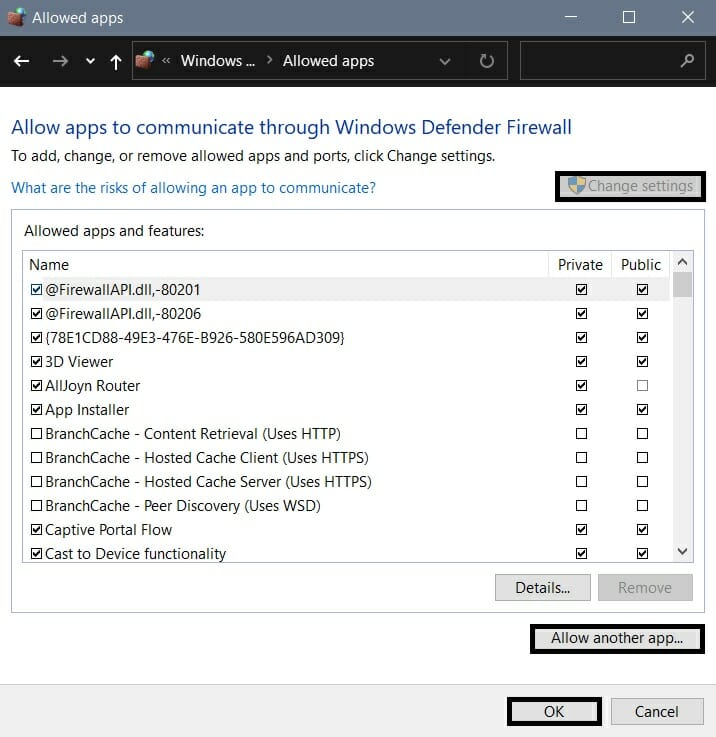
Task: Select the Allowed apps breadcrumb item
Action: (328, 61)
